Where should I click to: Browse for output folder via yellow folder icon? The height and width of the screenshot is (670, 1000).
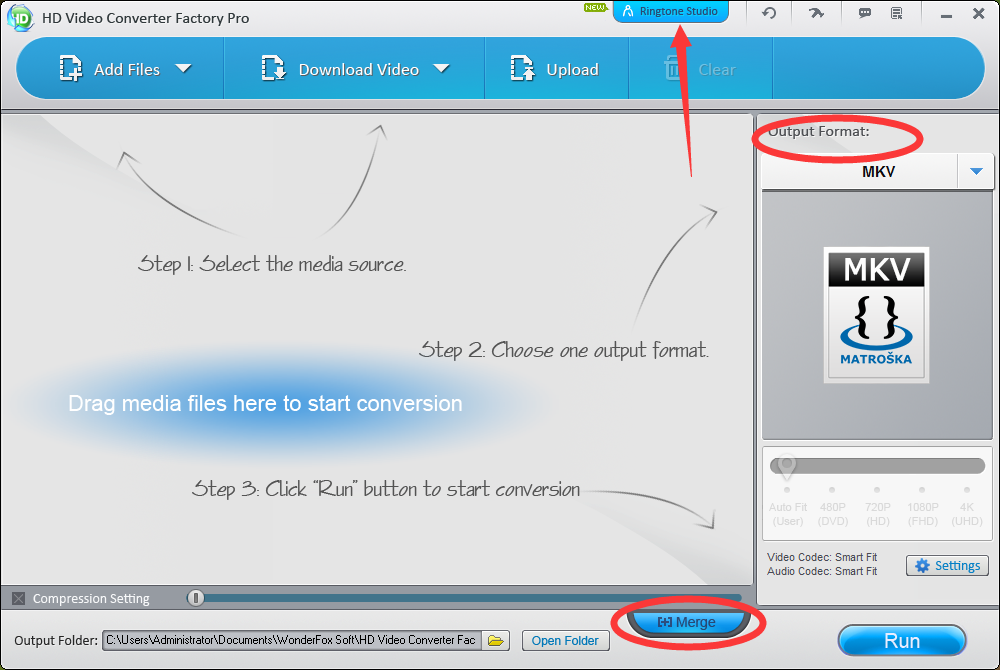[x=496, y=641]
